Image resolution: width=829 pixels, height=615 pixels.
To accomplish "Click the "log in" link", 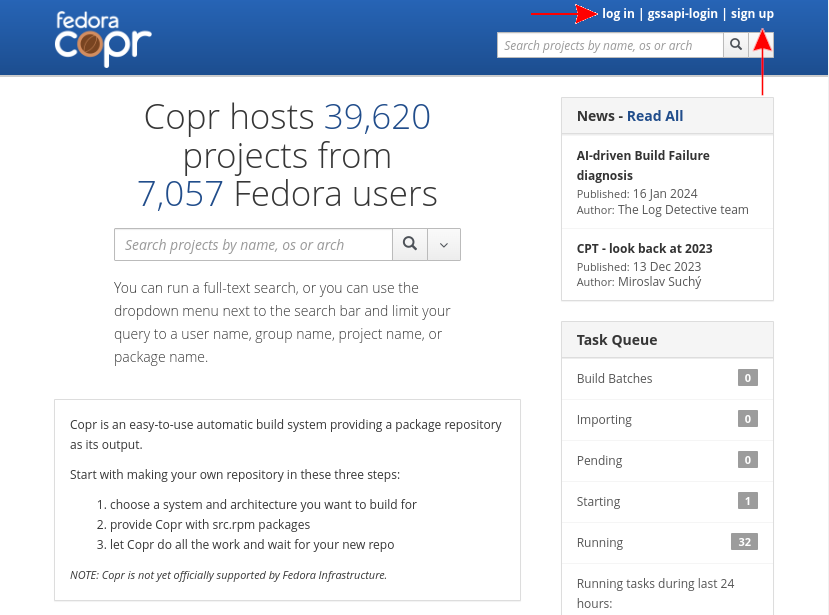I will (617, 13).
